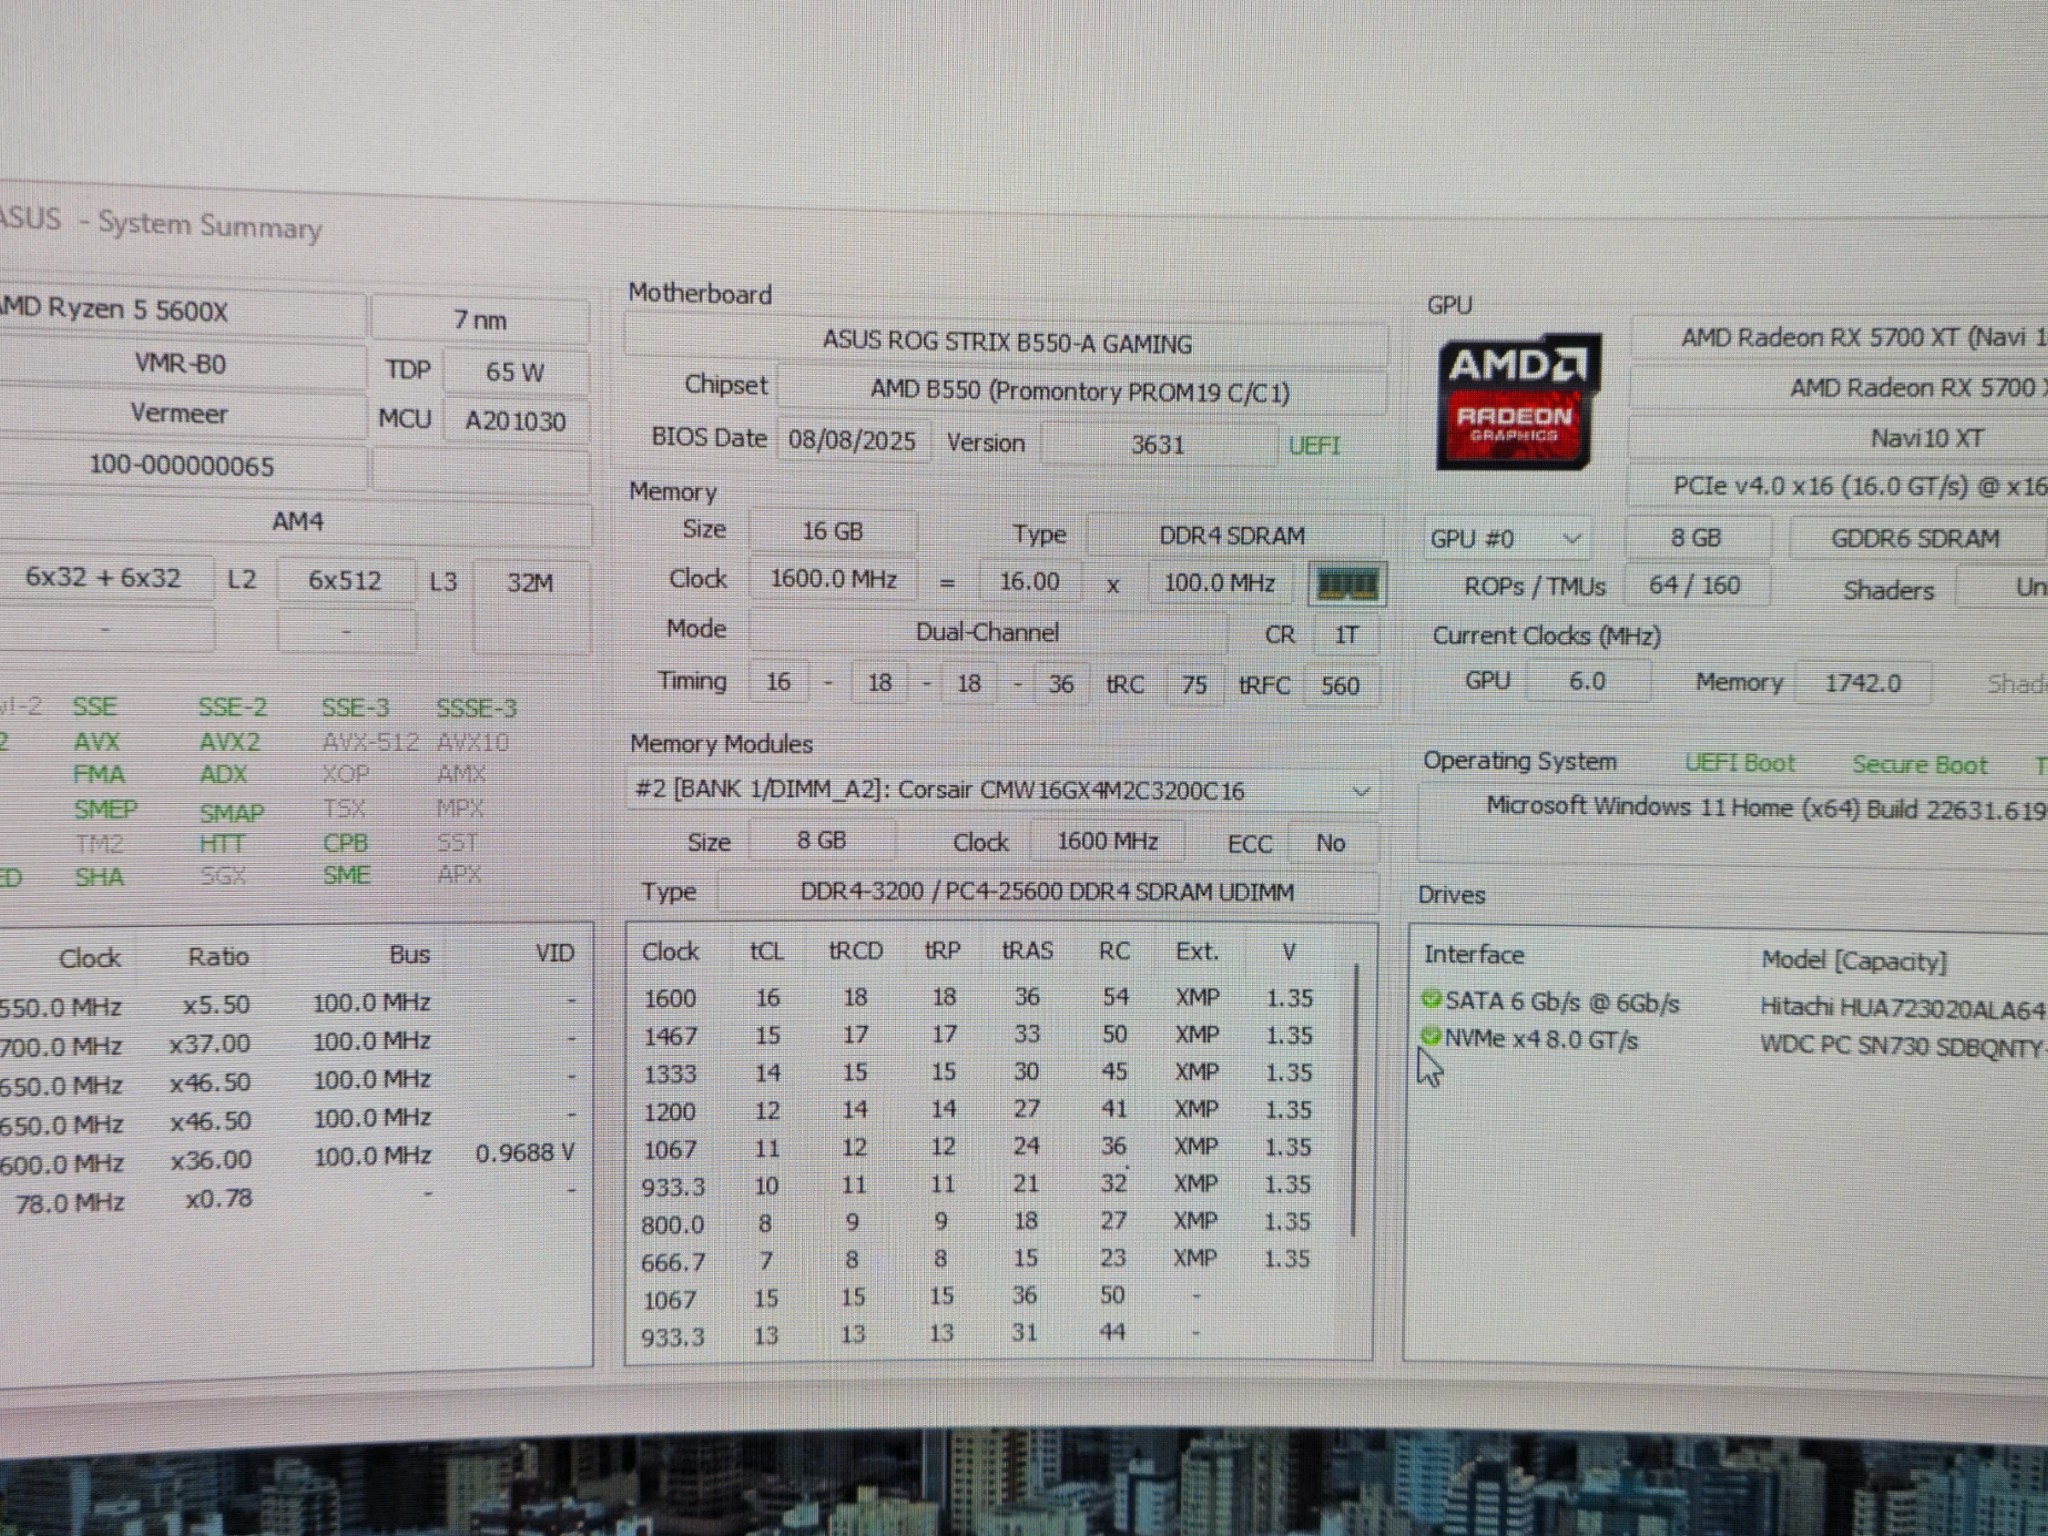This screenshot has width=2048, height=1536.
Task: Select the WDC PC SN730 drive row
Action: coord(1734,1043)
